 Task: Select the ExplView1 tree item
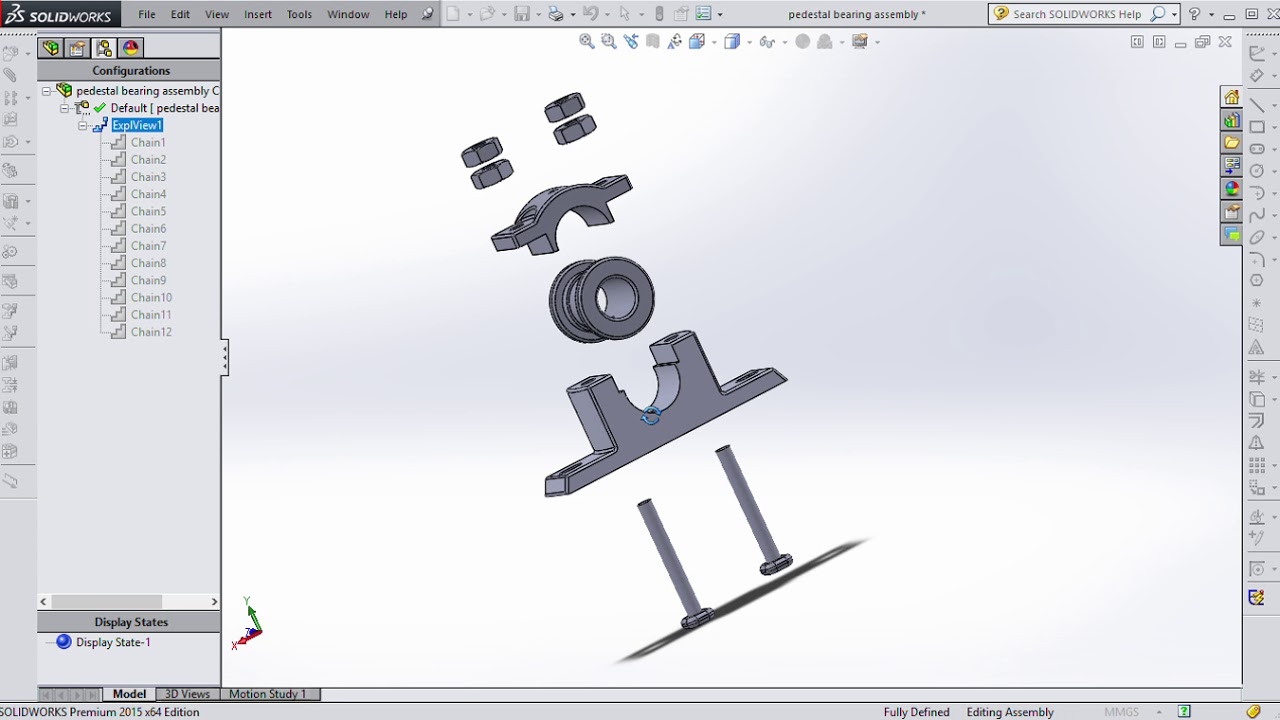[x=137, y=125]
